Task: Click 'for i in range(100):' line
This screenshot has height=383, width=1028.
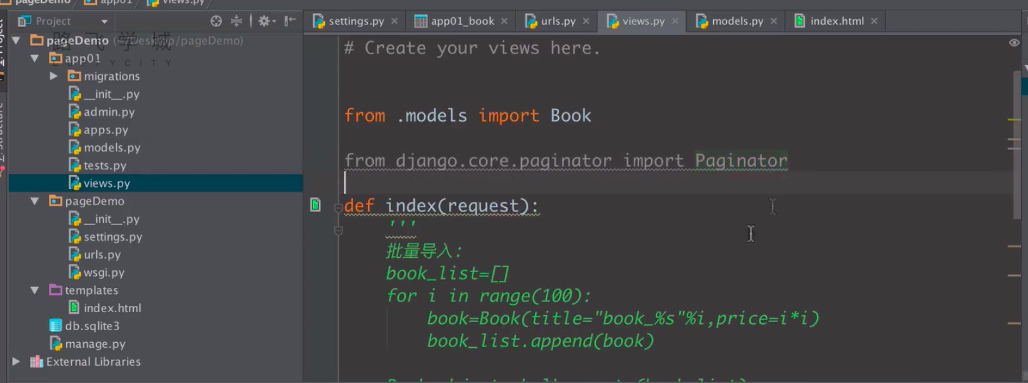Action: coord(488,296)
